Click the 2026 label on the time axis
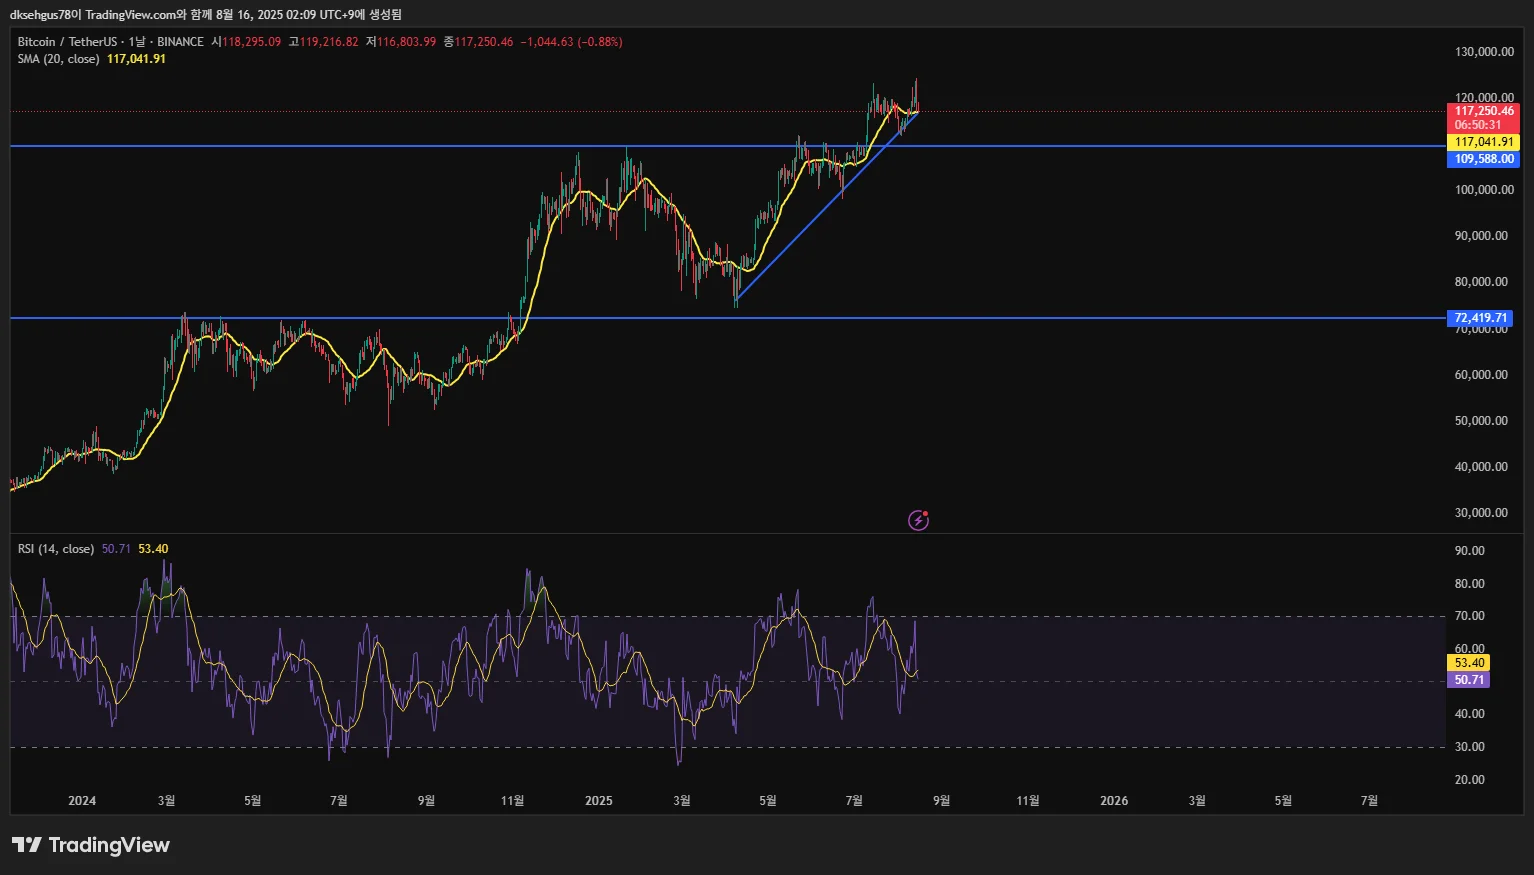 1114,801
